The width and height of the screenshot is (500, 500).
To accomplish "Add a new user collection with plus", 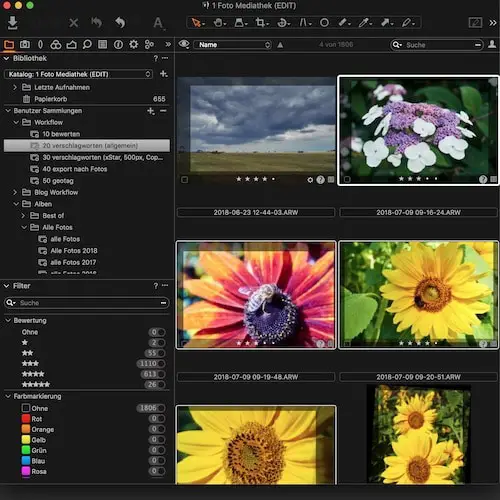I will tap(151, 111).
